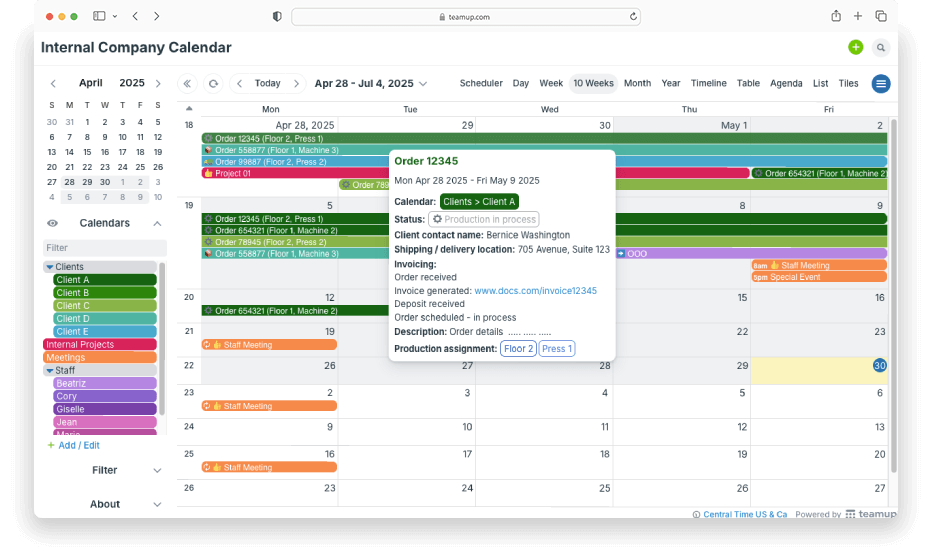Switch to the Timeline view

[709, 84]
